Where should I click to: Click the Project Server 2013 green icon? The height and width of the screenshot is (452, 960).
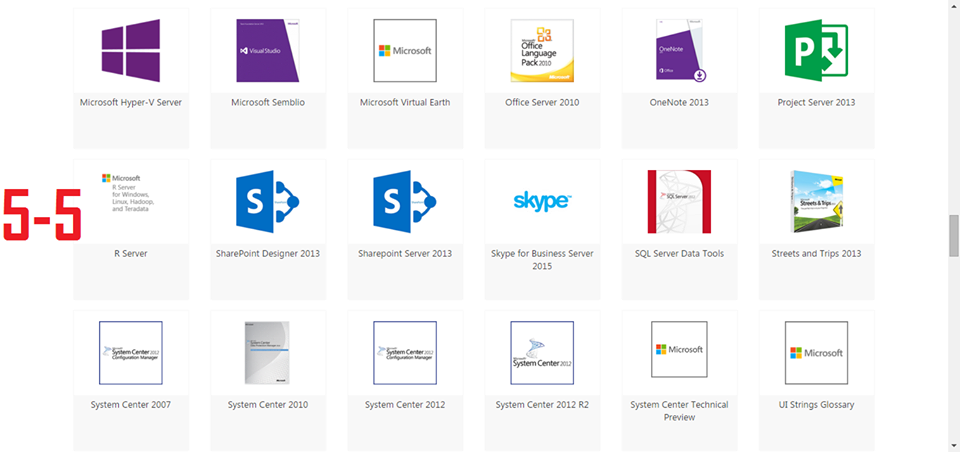point(816,50)
